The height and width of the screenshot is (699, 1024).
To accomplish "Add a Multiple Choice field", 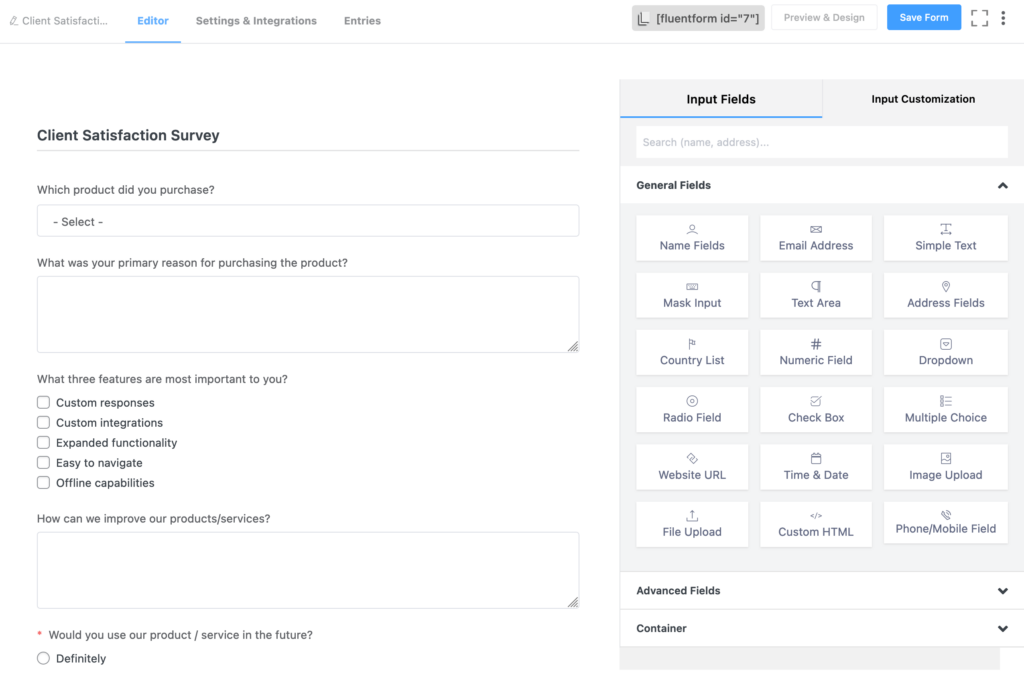I will pyautogui.click(x=945, y=410).
